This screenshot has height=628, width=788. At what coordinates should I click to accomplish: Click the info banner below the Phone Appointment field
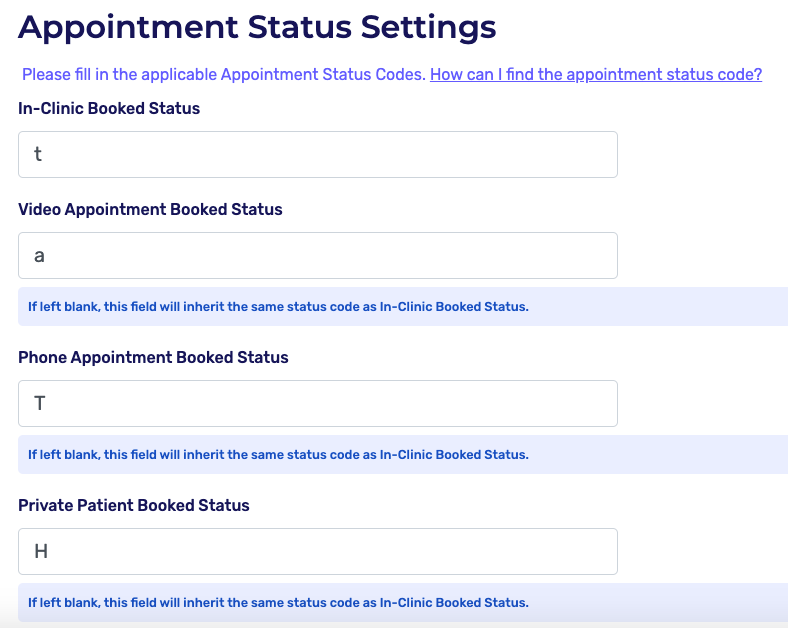click(400, 455)
